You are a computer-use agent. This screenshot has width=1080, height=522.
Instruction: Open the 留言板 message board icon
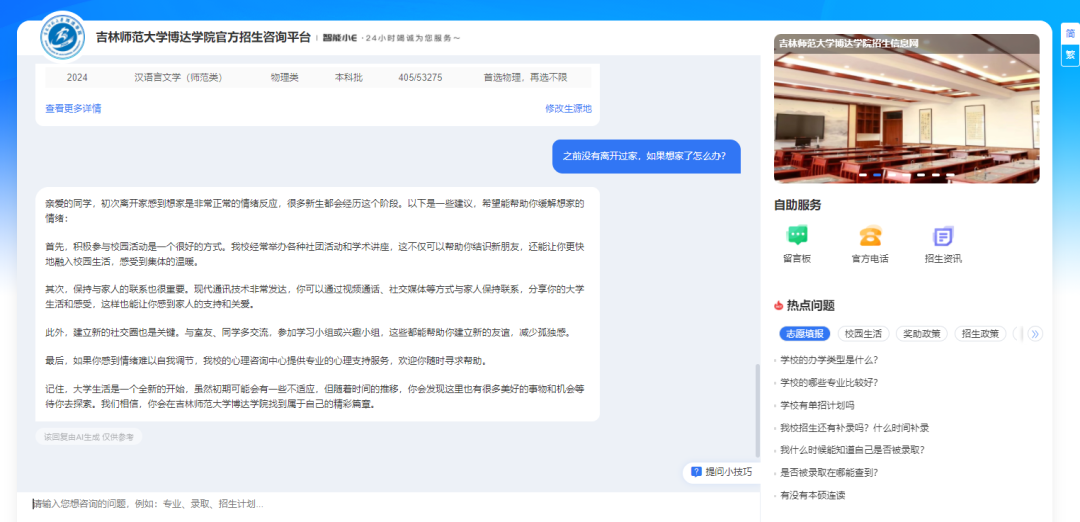point(797,237)
